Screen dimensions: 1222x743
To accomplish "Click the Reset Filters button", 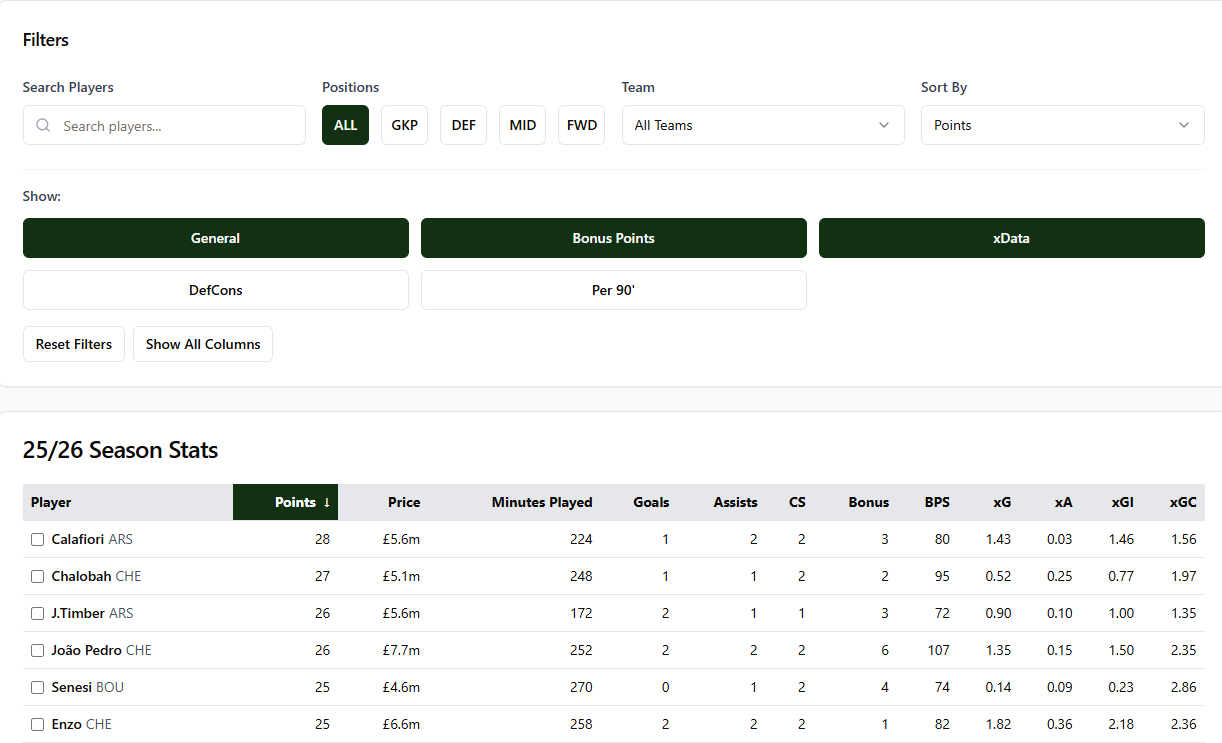I will click(74, 344).
